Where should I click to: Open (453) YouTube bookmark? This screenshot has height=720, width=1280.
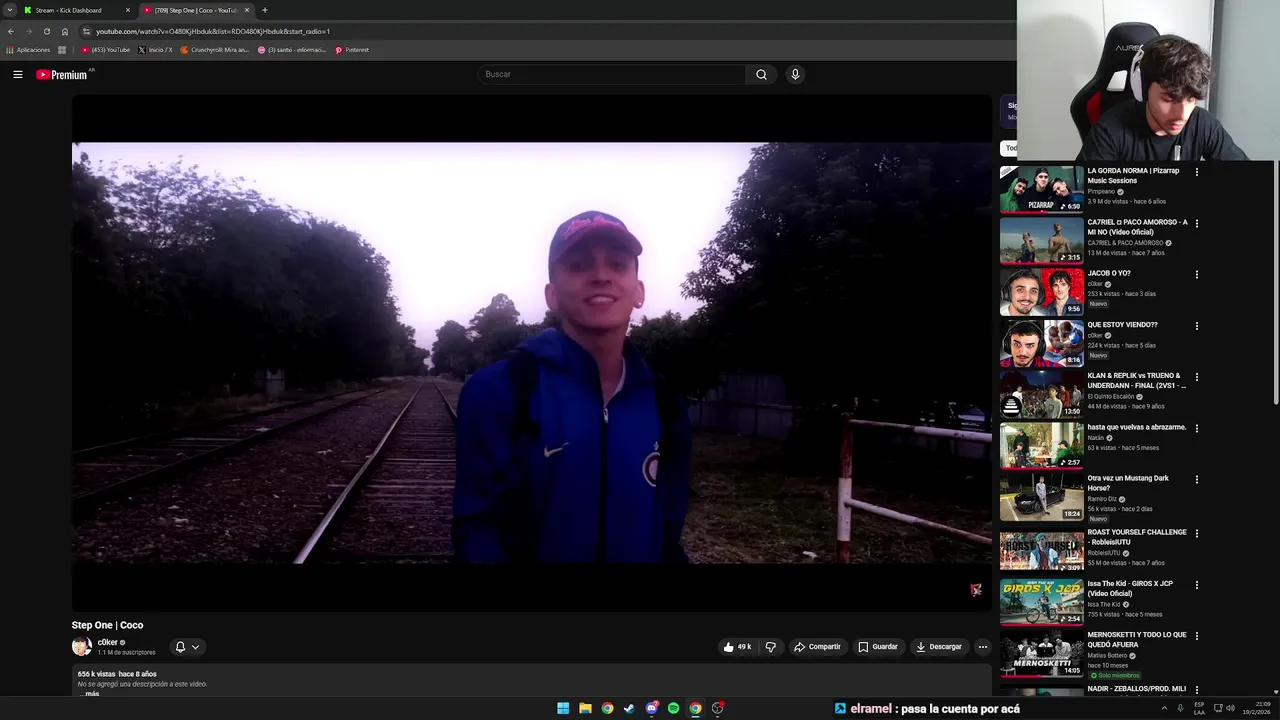pyautogui.click(x=106, y=50)
